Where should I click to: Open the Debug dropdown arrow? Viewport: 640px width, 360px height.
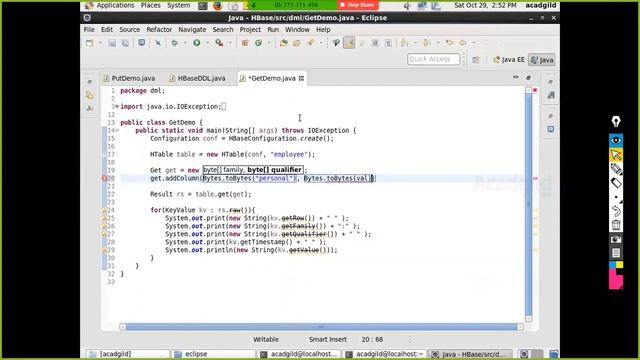[x=185, y=43]
